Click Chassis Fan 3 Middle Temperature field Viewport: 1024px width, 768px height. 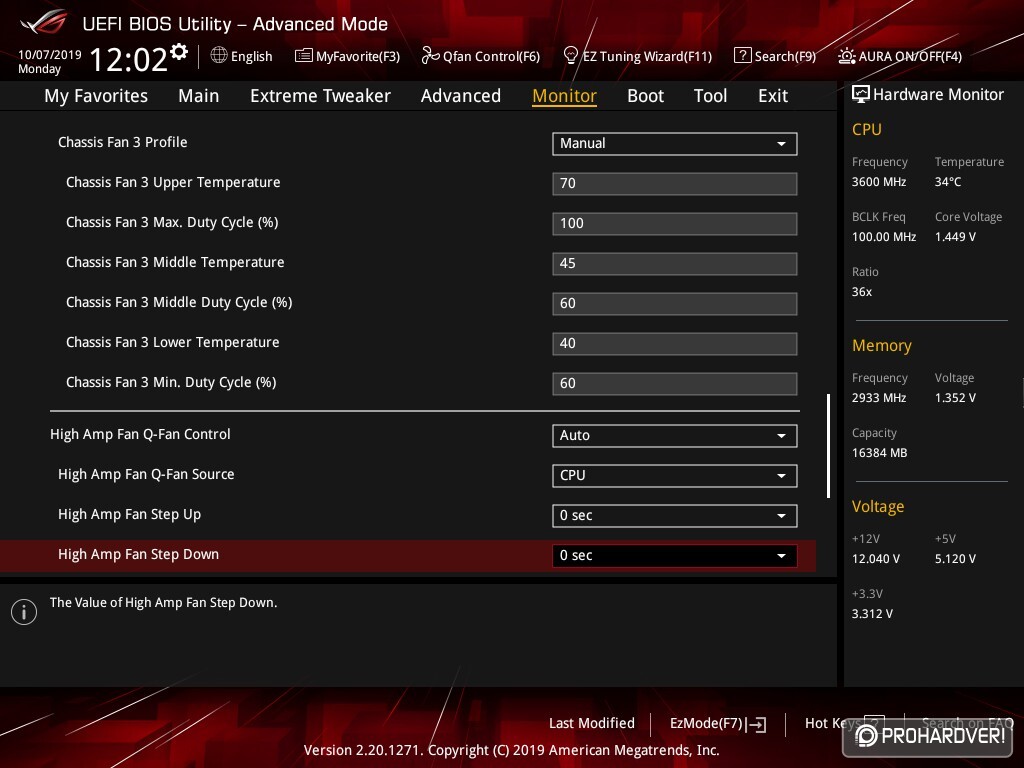(675, 264)
